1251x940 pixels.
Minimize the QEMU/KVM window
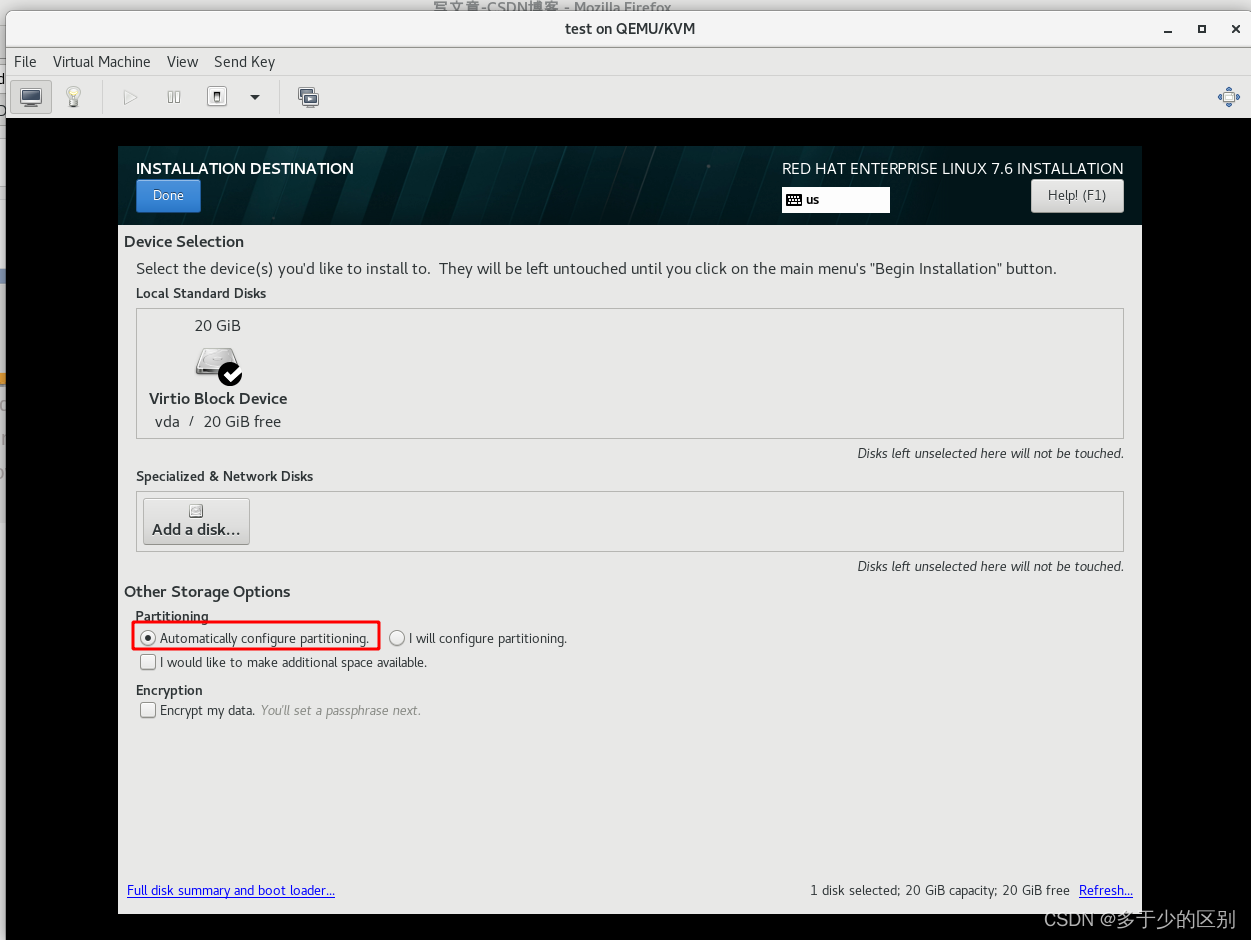click(1169, 29)
